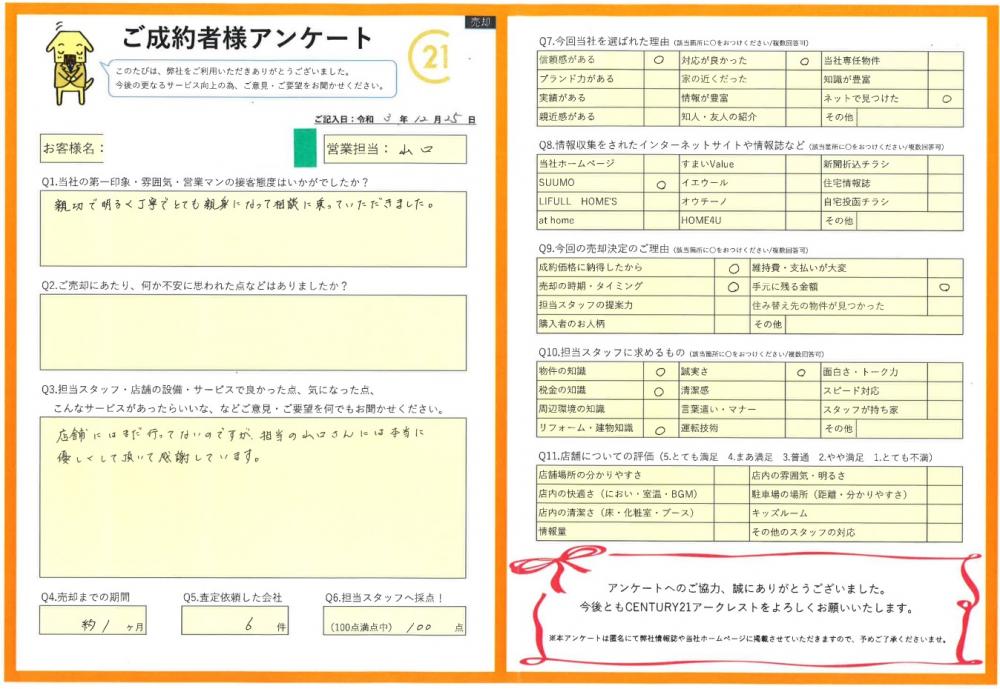1000x689 pixels.
Task: Toggle the 誠実さ checkbox in Q10
Action: [x=801, y=372]
